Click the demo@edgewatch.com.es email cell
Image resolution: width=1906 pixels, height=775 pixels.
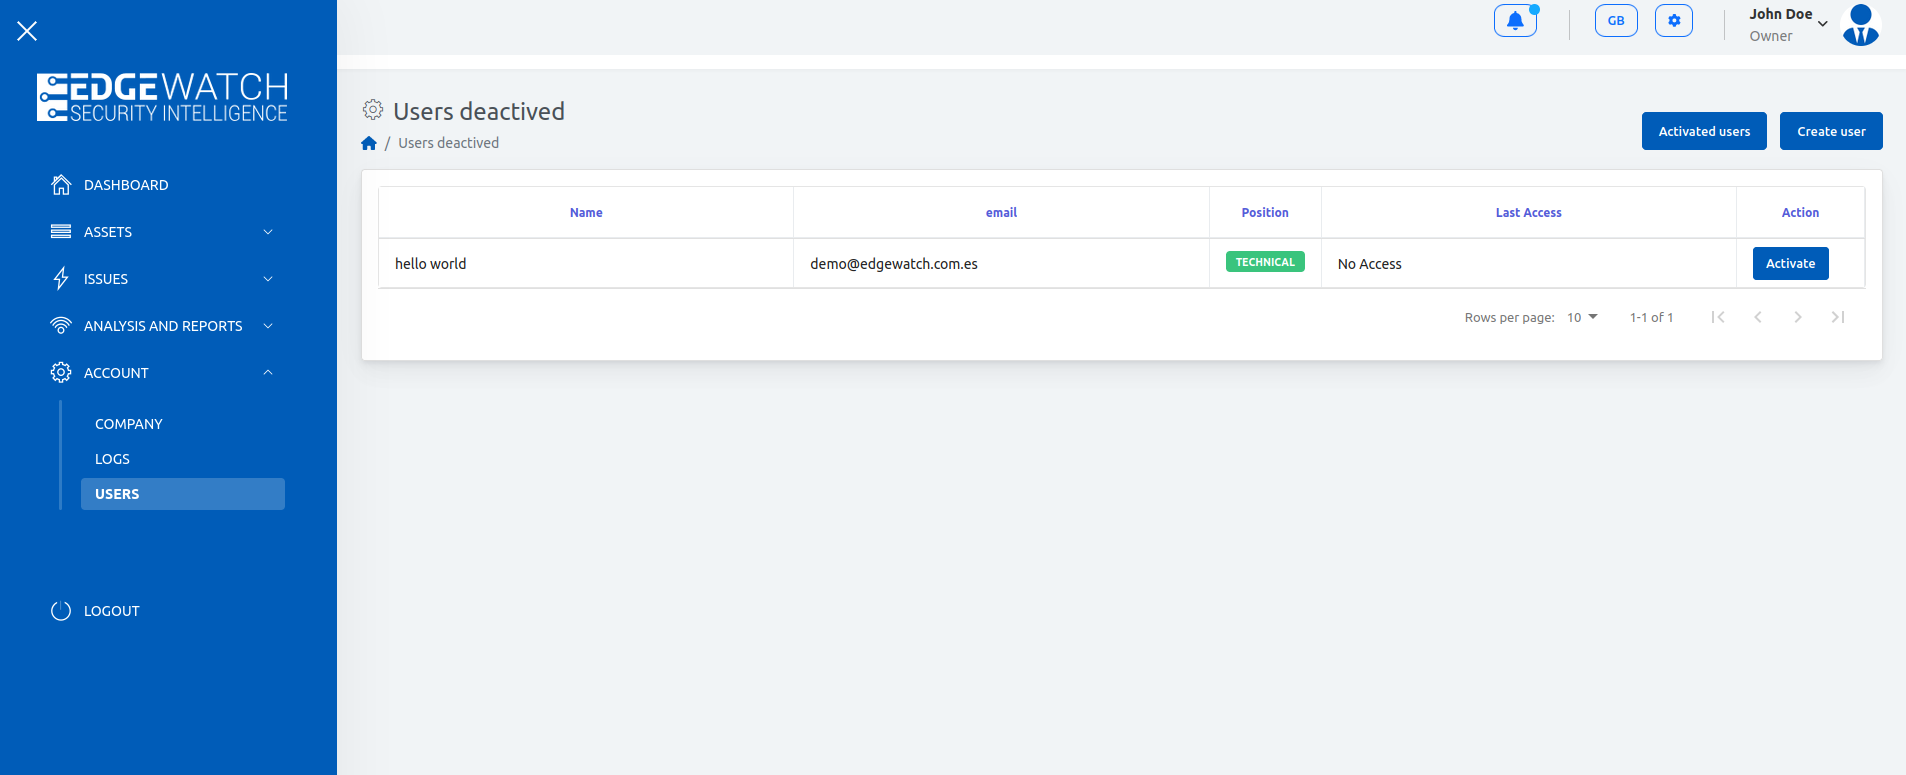[1001, 264]
